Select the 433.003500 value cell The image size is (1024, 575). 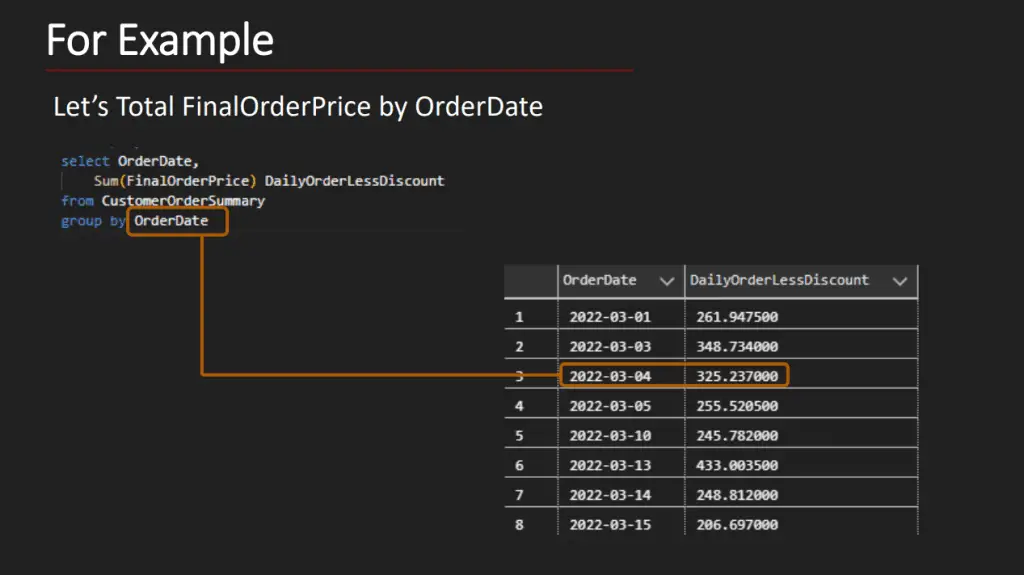click(x=737, y=465)
